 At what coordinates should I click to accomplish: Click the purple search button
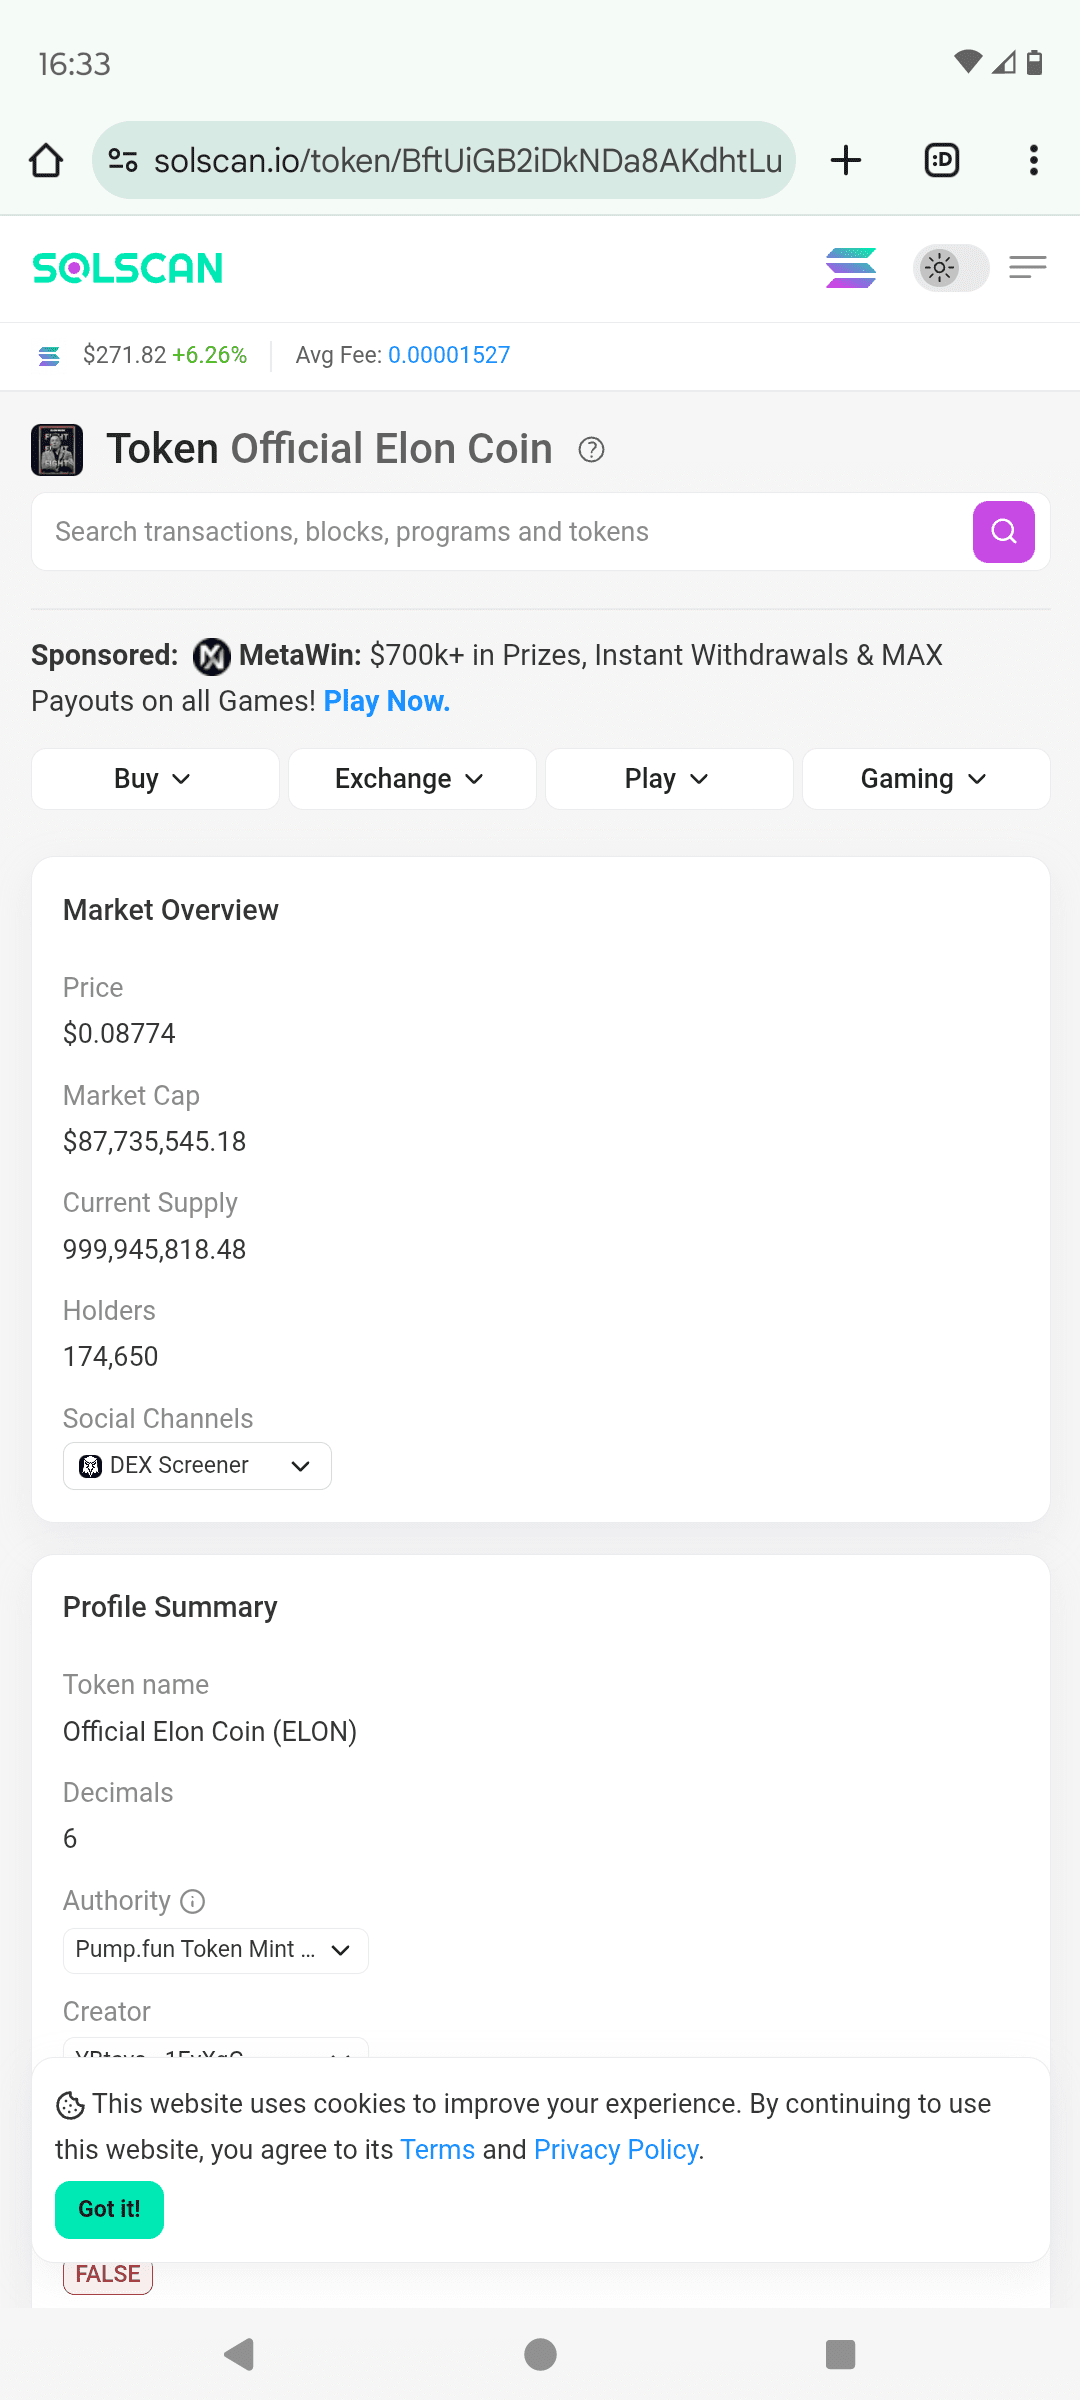click(1004, 532)
